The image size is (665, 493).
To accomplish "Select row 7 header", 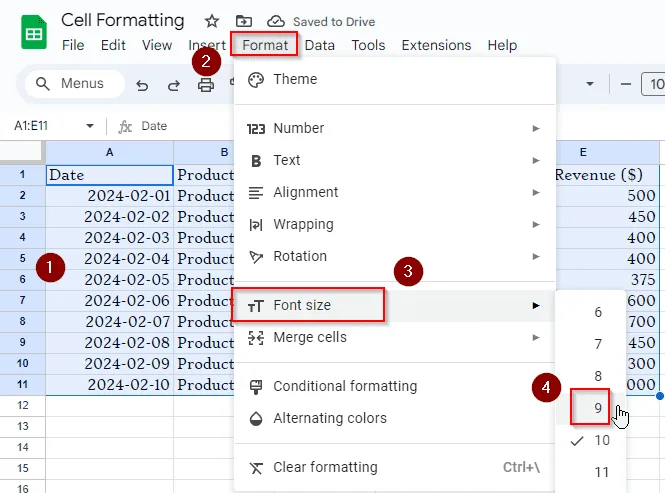I will coord(22,301).
